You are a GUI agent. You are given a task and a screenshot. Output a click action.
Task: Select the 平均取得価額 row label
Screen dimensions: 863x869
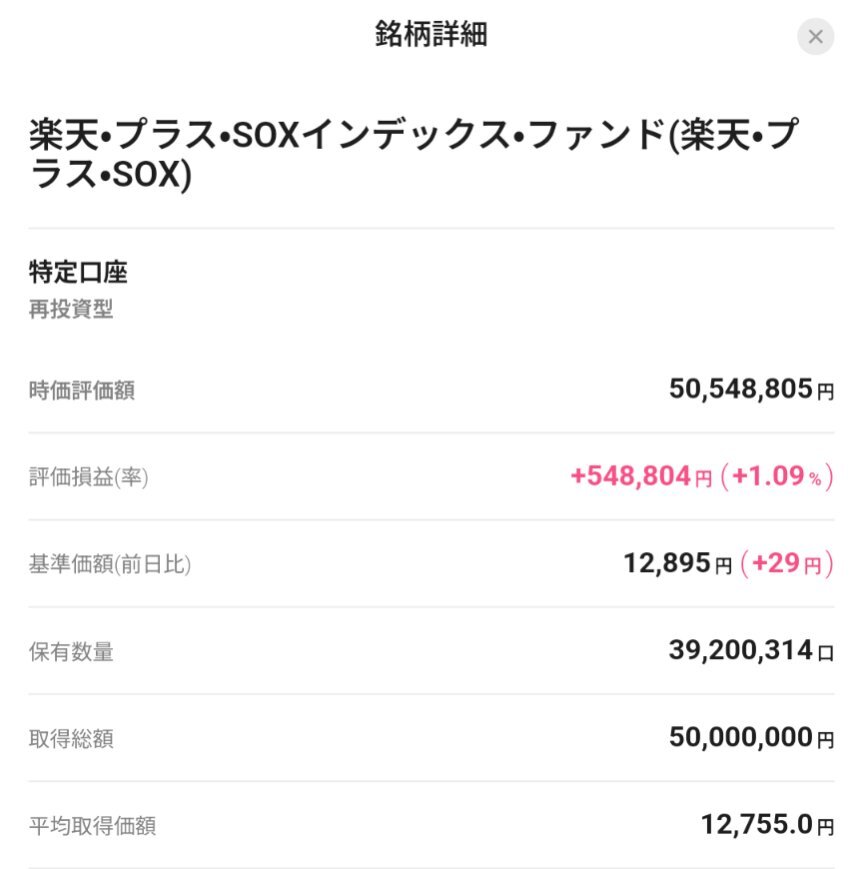92,826
